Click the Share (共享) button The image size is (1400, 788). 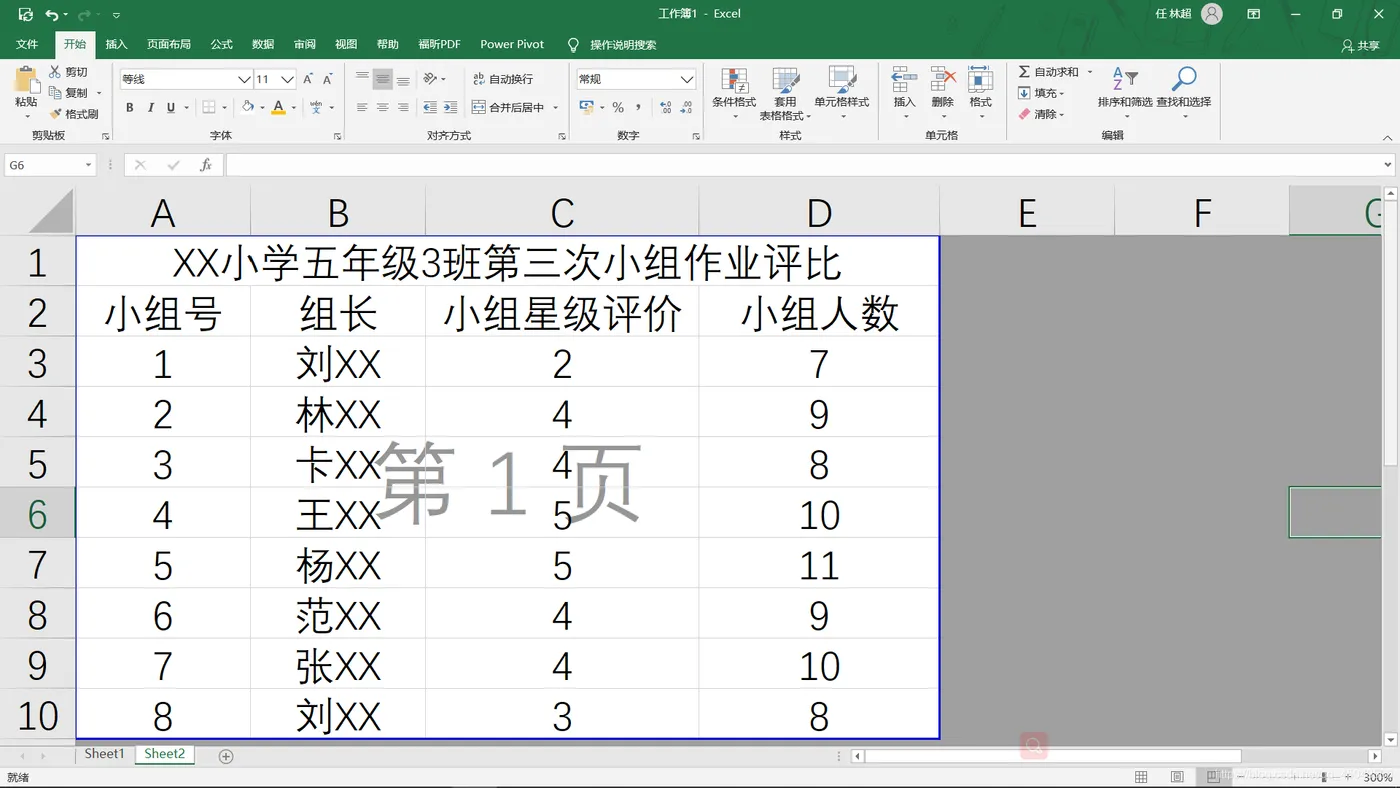click(x=1360, y=45)
